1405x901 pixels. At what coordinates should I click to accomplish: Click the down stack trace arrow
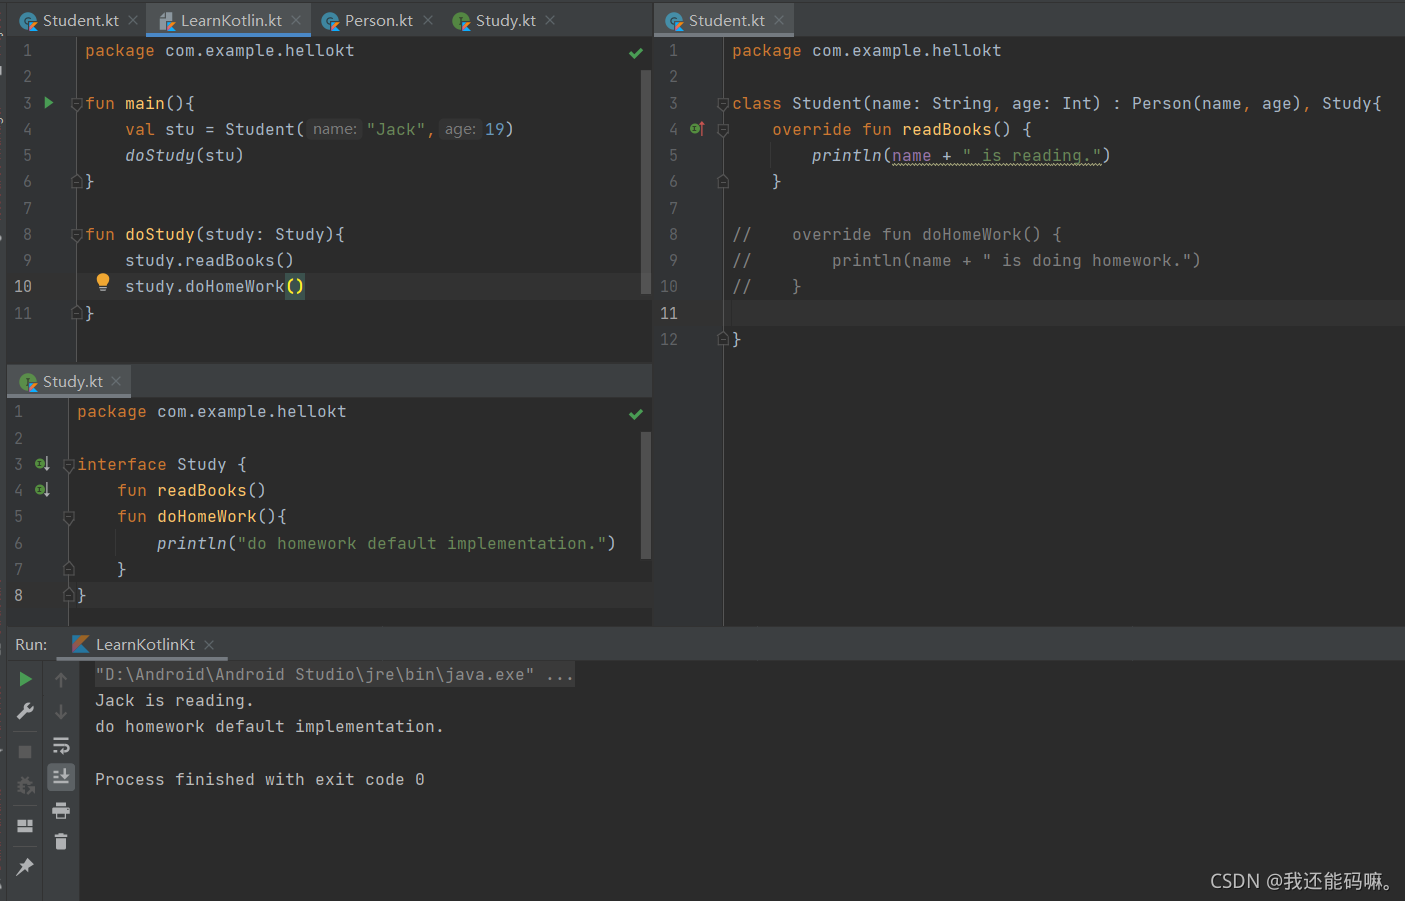click(61, 712)
